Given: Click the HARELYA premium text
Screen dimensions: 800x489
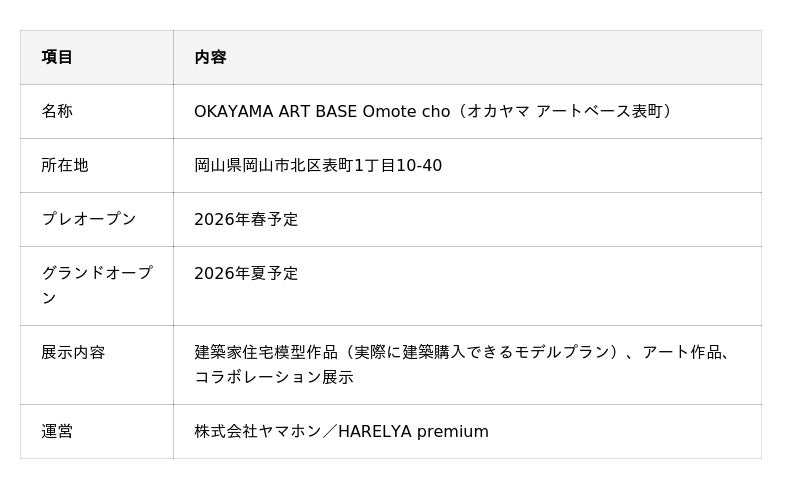Looking at the screenshot, I should [413, 431].
